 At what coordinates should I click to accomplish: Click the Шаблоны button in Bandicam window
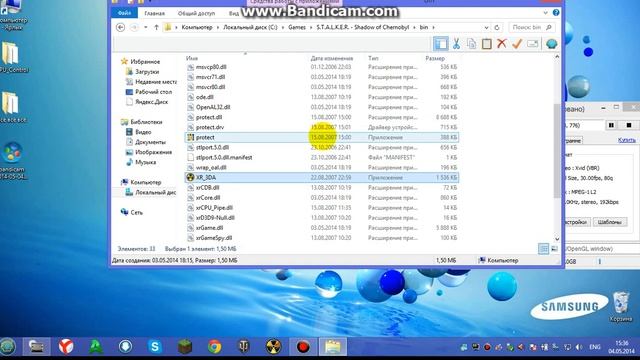coord(610,222)
